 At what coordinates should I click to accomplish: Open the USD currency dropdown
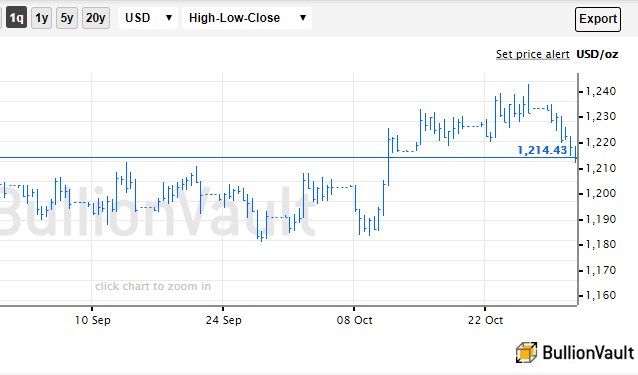[148, 18]
